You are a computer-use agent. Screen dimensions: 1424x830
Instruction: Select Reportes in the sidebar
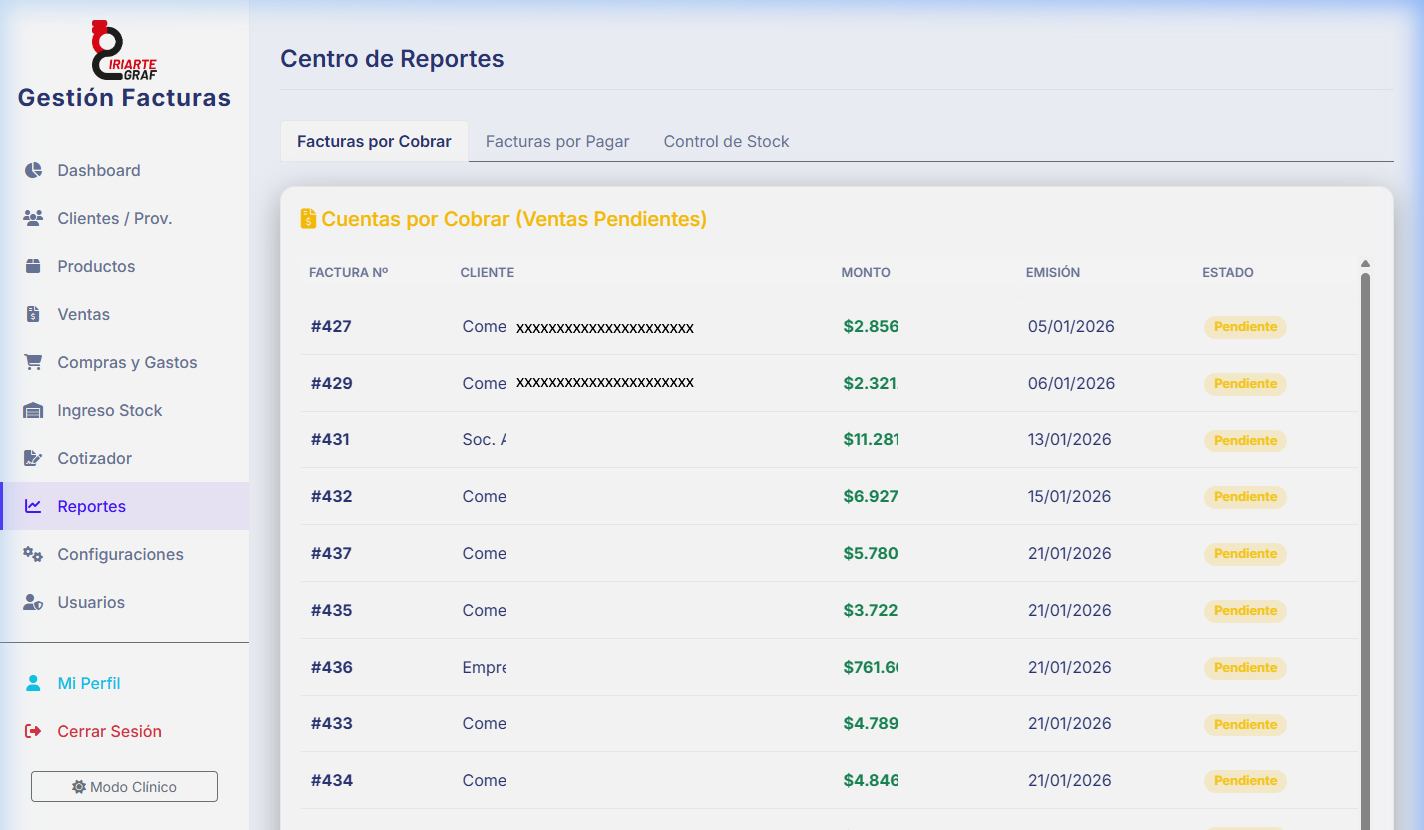pos(125,506)
